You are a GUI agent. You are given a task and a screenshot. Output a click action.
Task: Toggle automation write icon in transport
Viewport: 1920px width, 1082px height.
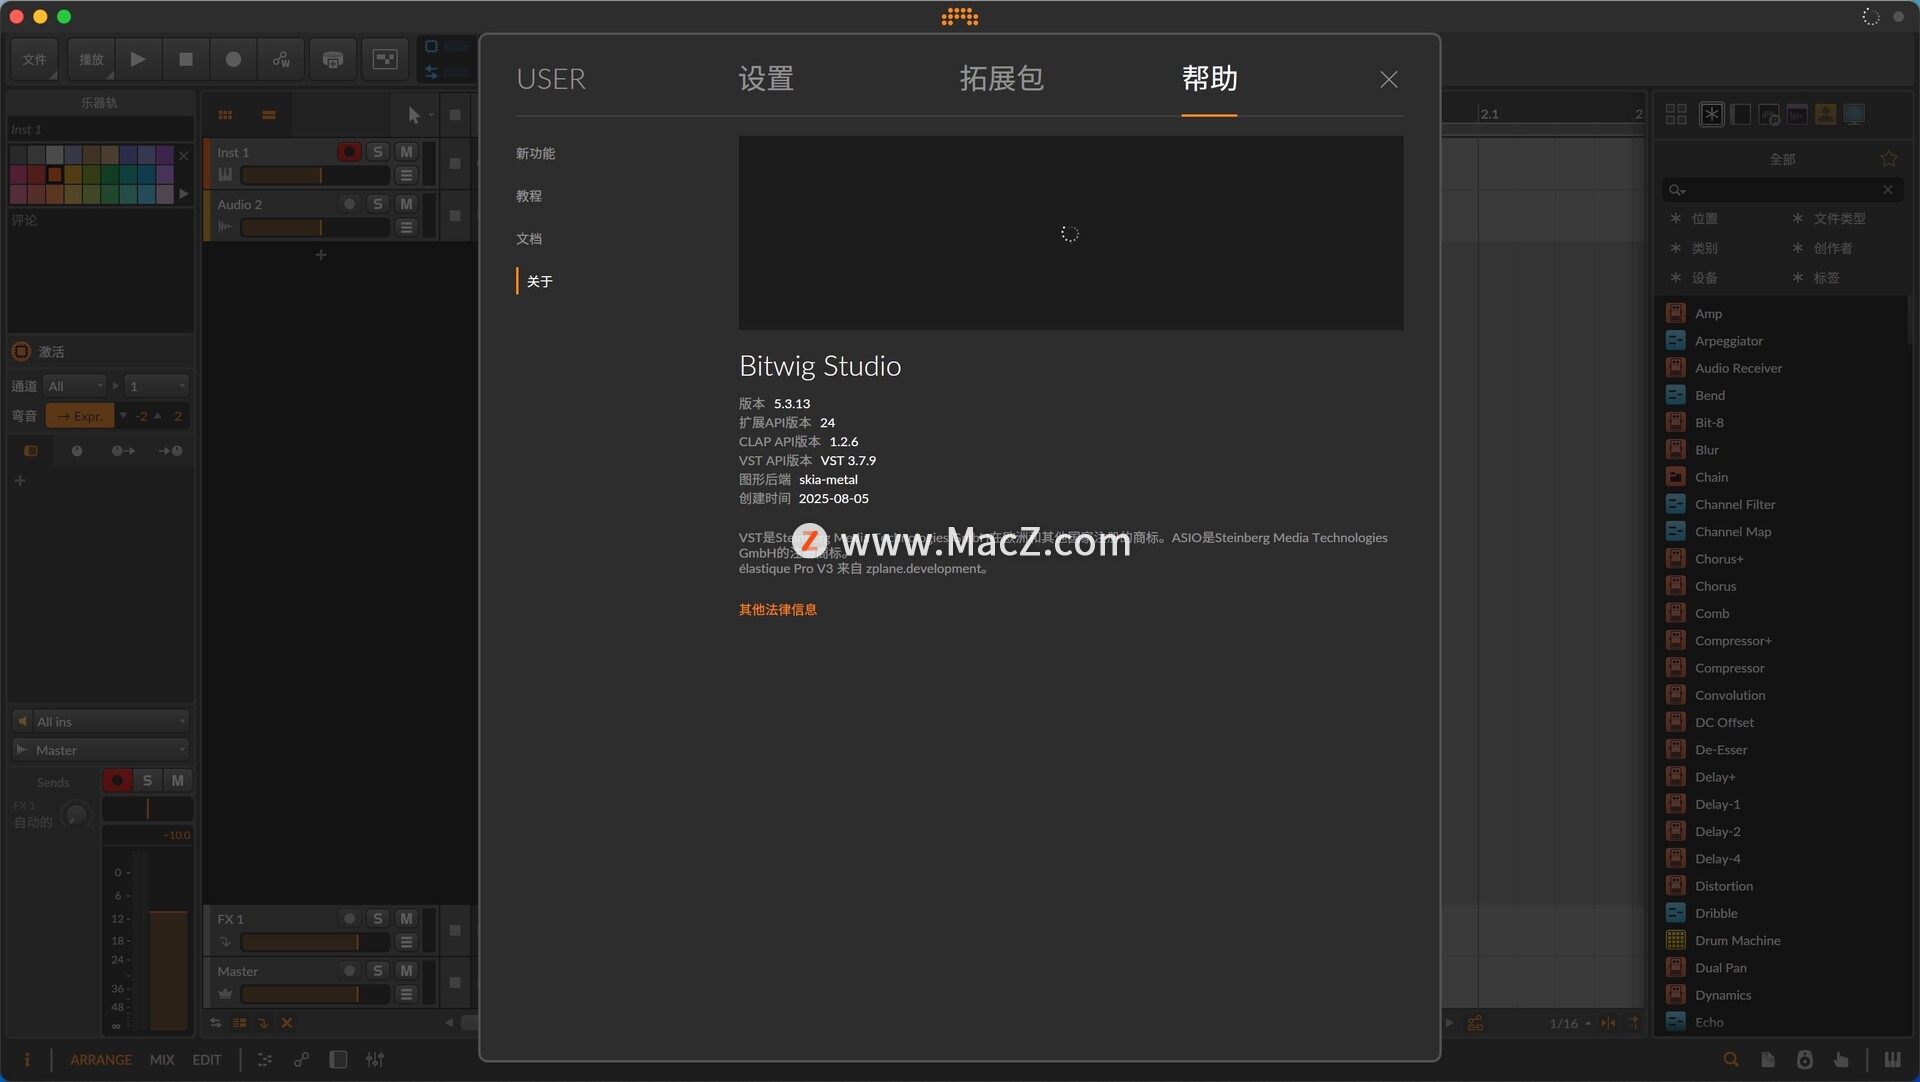(281, 59)
